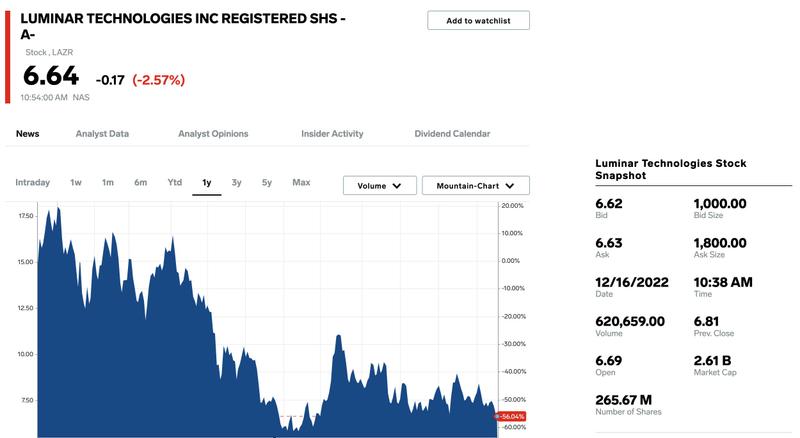Select the 1y chart range
The width and height of the screenshot is (800, 438).
click(x=207, y=183)
